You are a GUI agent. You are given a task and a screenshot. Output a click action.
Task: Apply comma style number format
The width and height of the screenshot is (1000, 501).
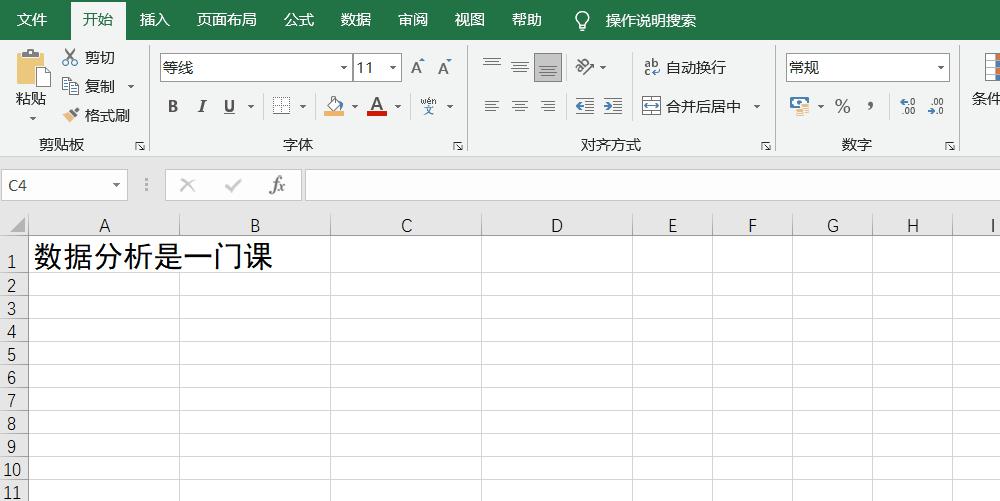click(870, 106)
